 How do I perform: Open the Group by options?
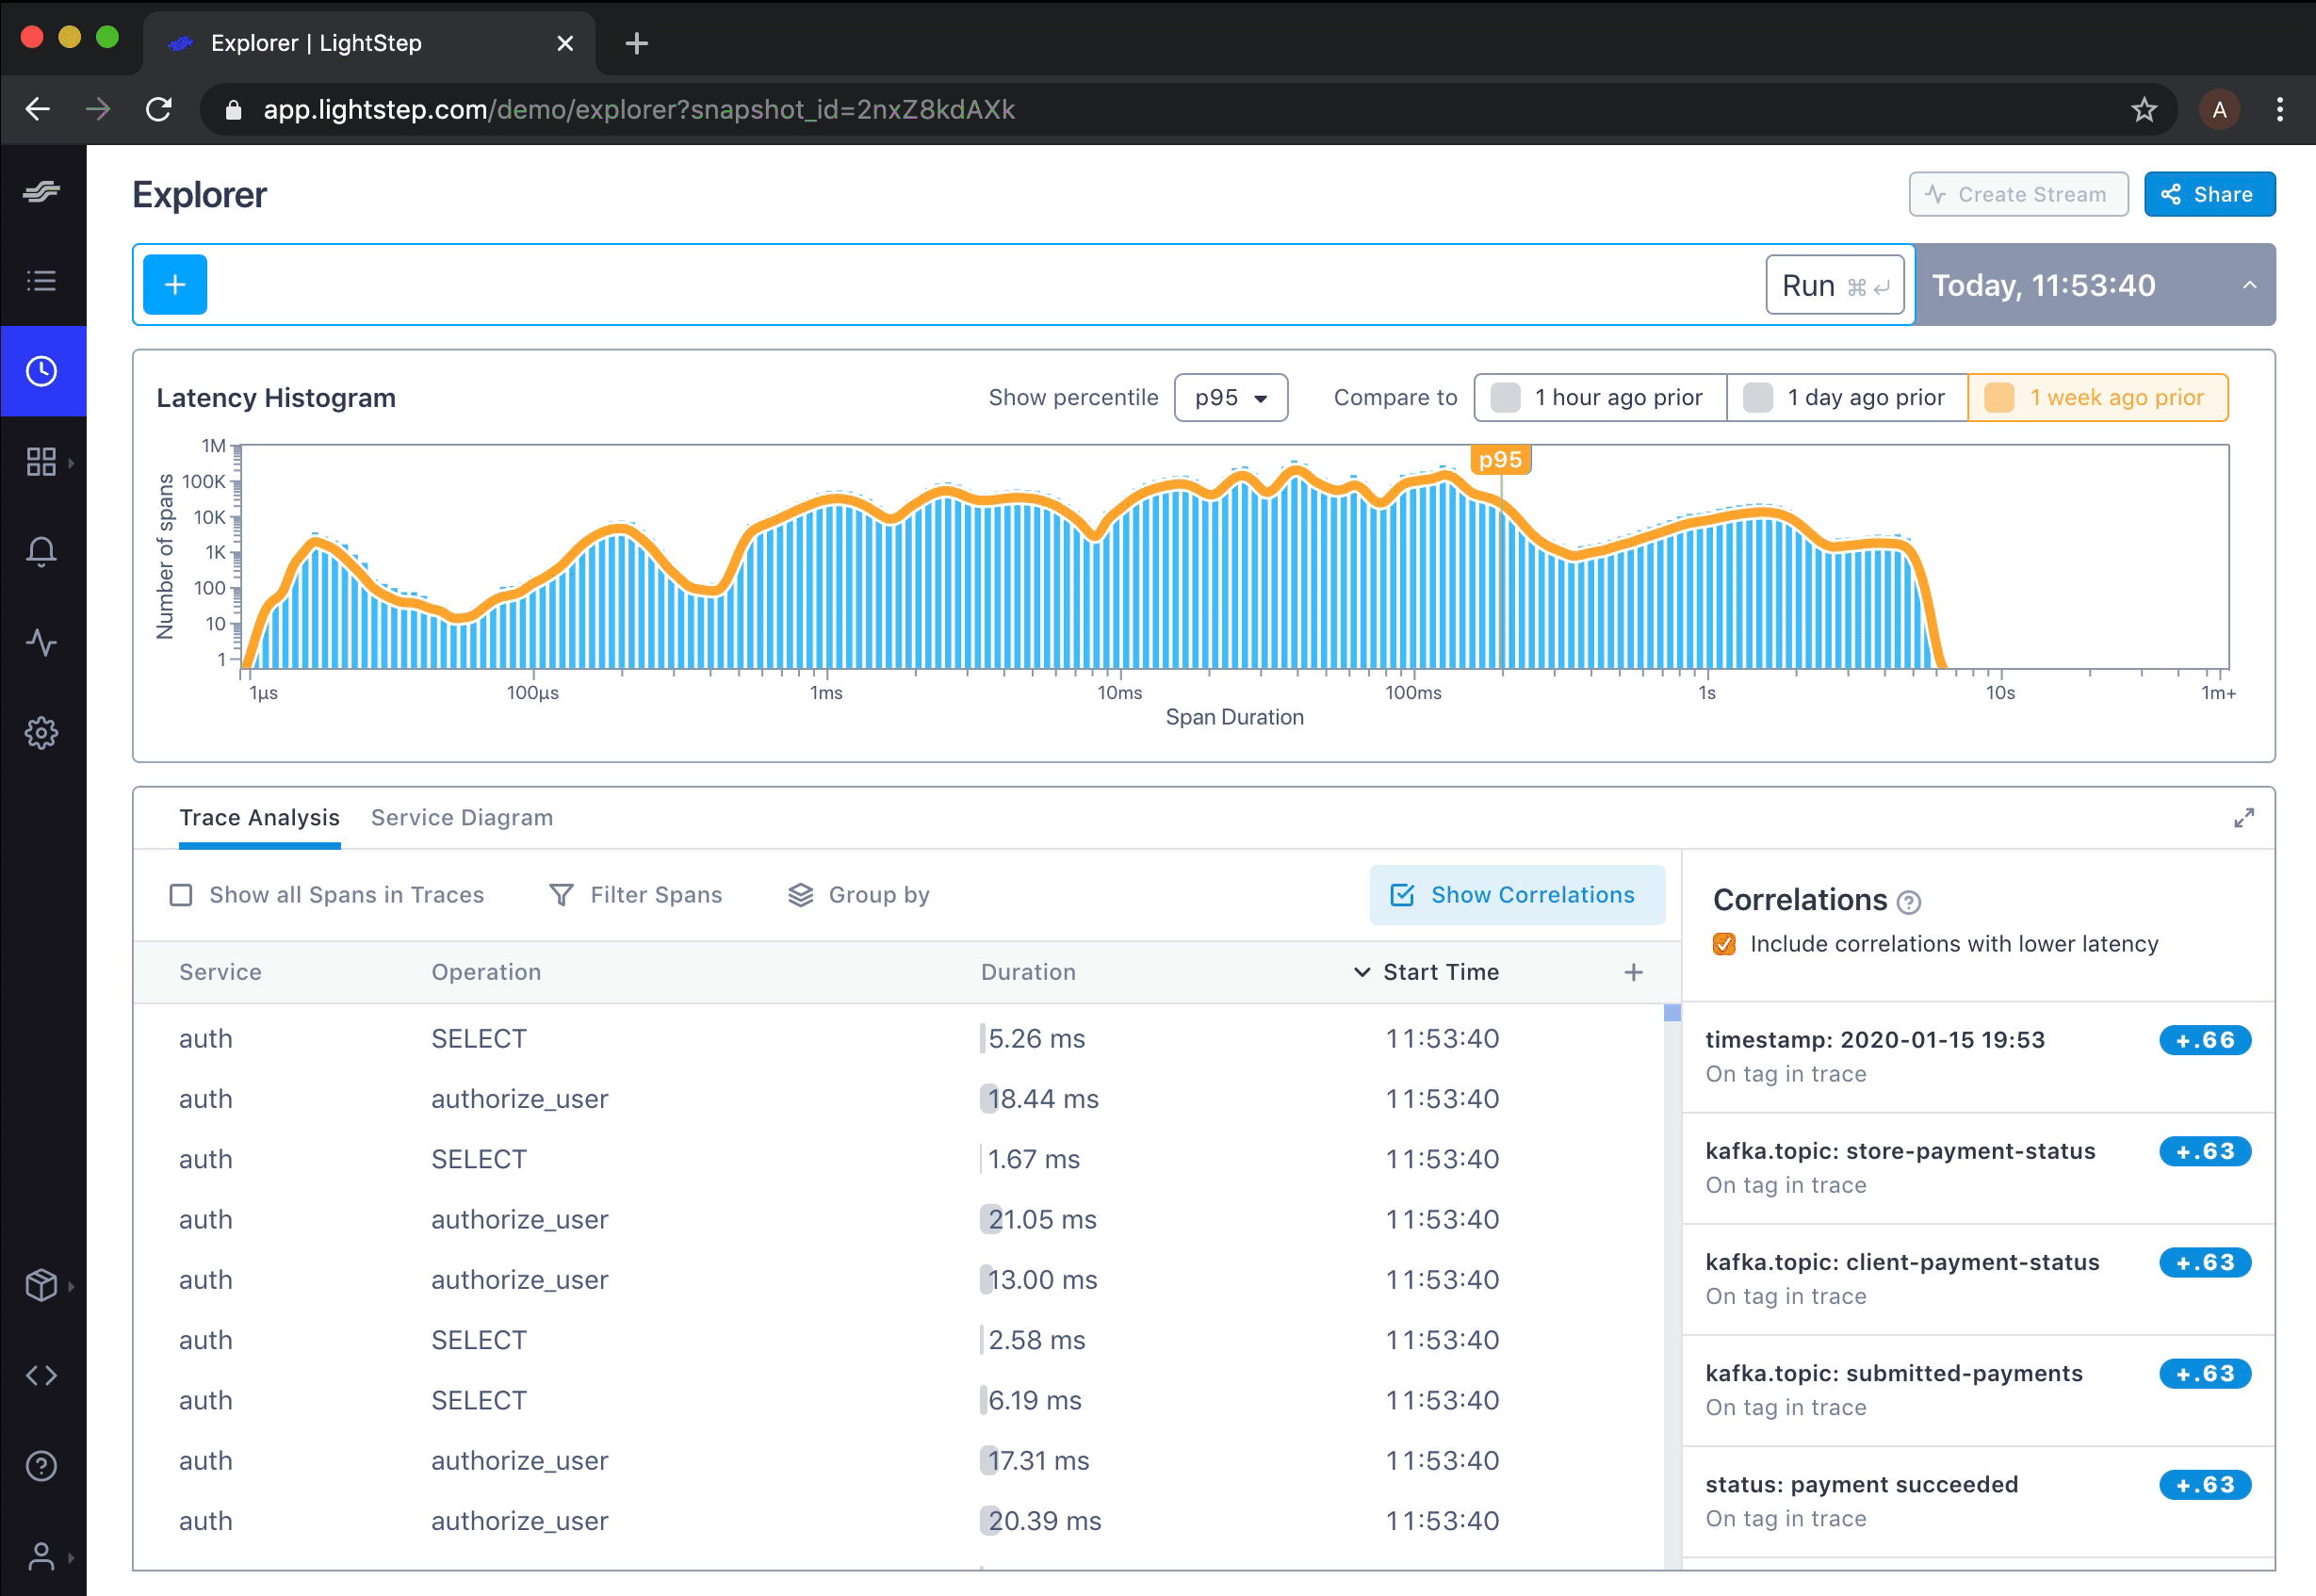[x=859, y=895]
